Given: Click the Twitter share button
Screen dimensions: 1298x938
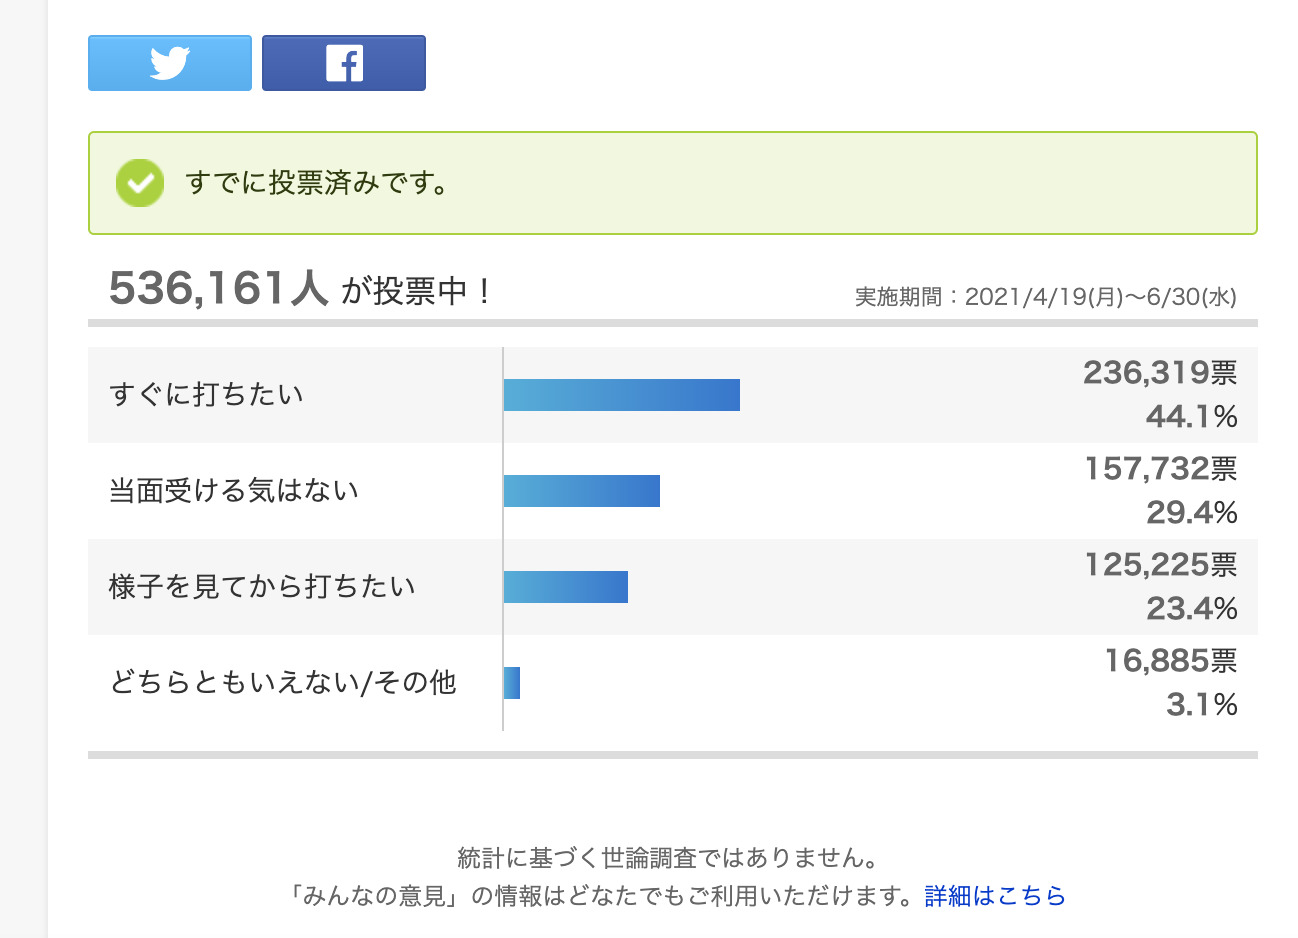Looking at the screenshot, I should [170, 63].
